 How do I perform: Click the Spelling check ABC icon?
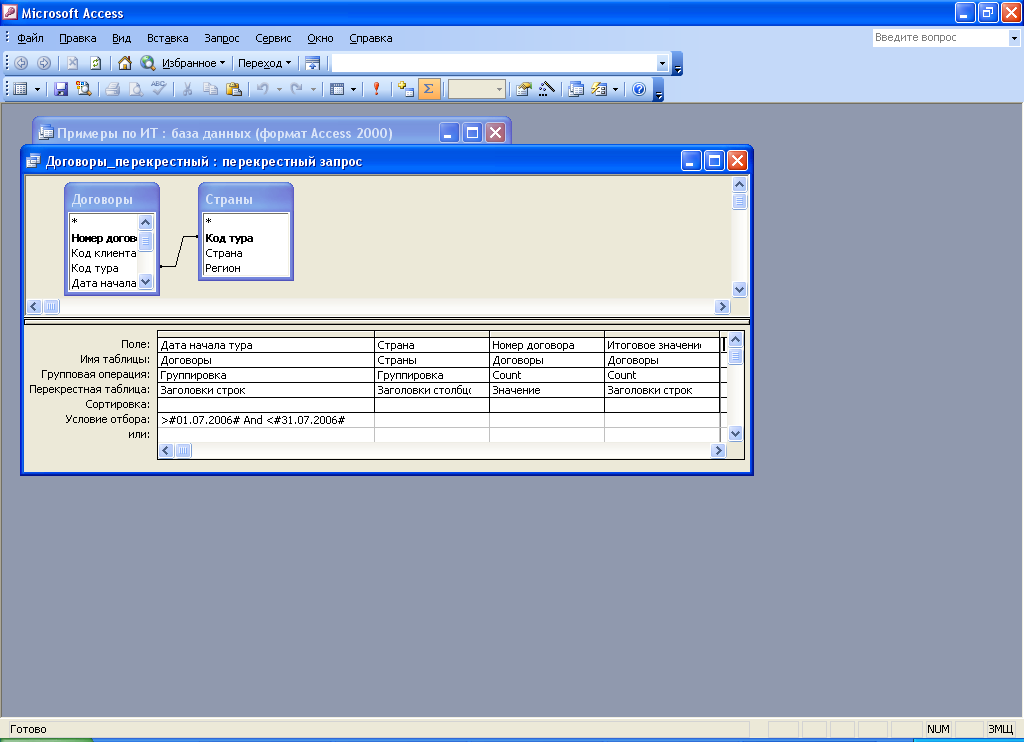click(x=158, y=89)
